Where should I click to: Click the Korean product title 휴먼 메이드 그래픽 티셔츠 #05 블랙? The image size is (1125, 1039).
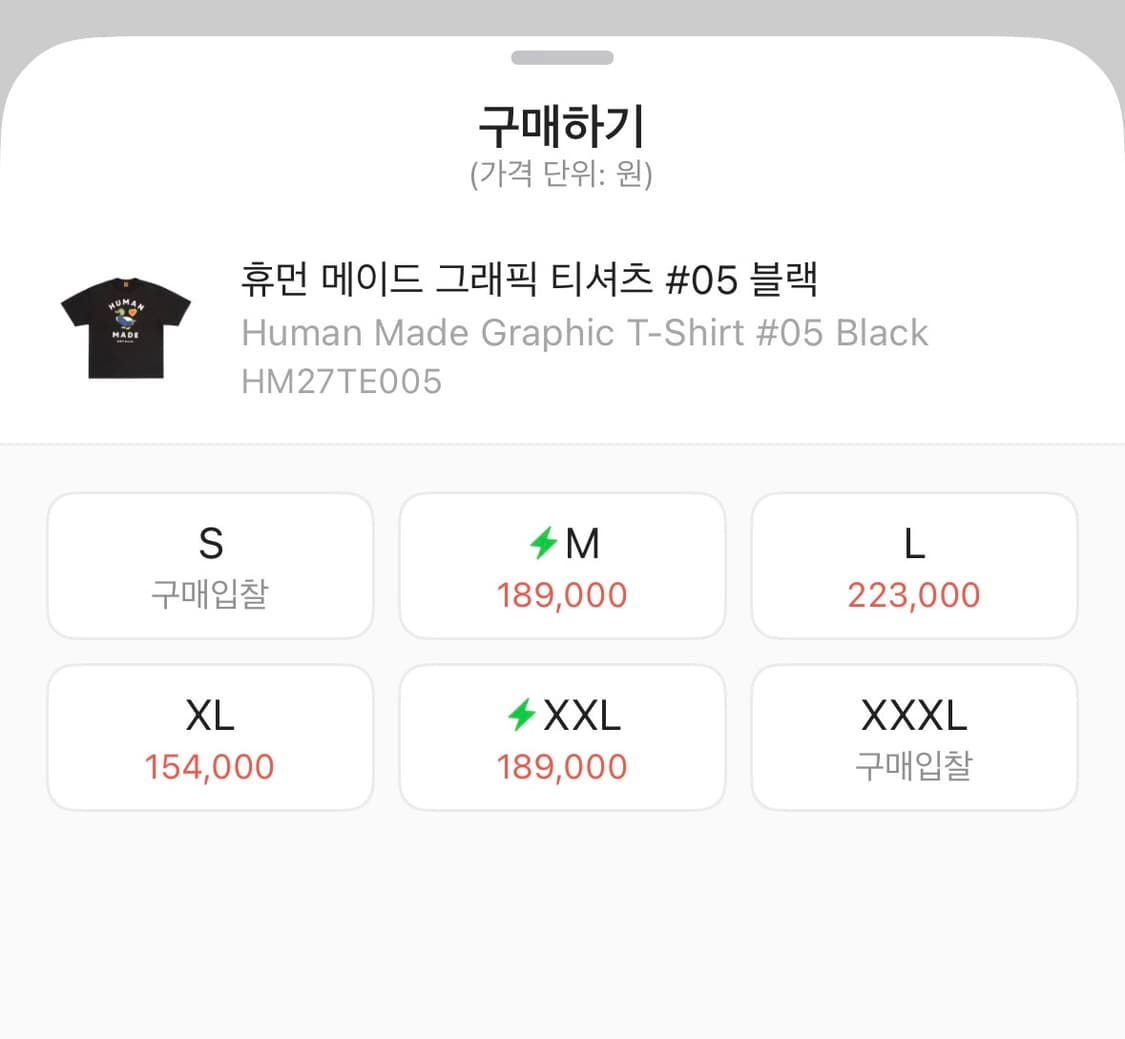pos(530,281)
